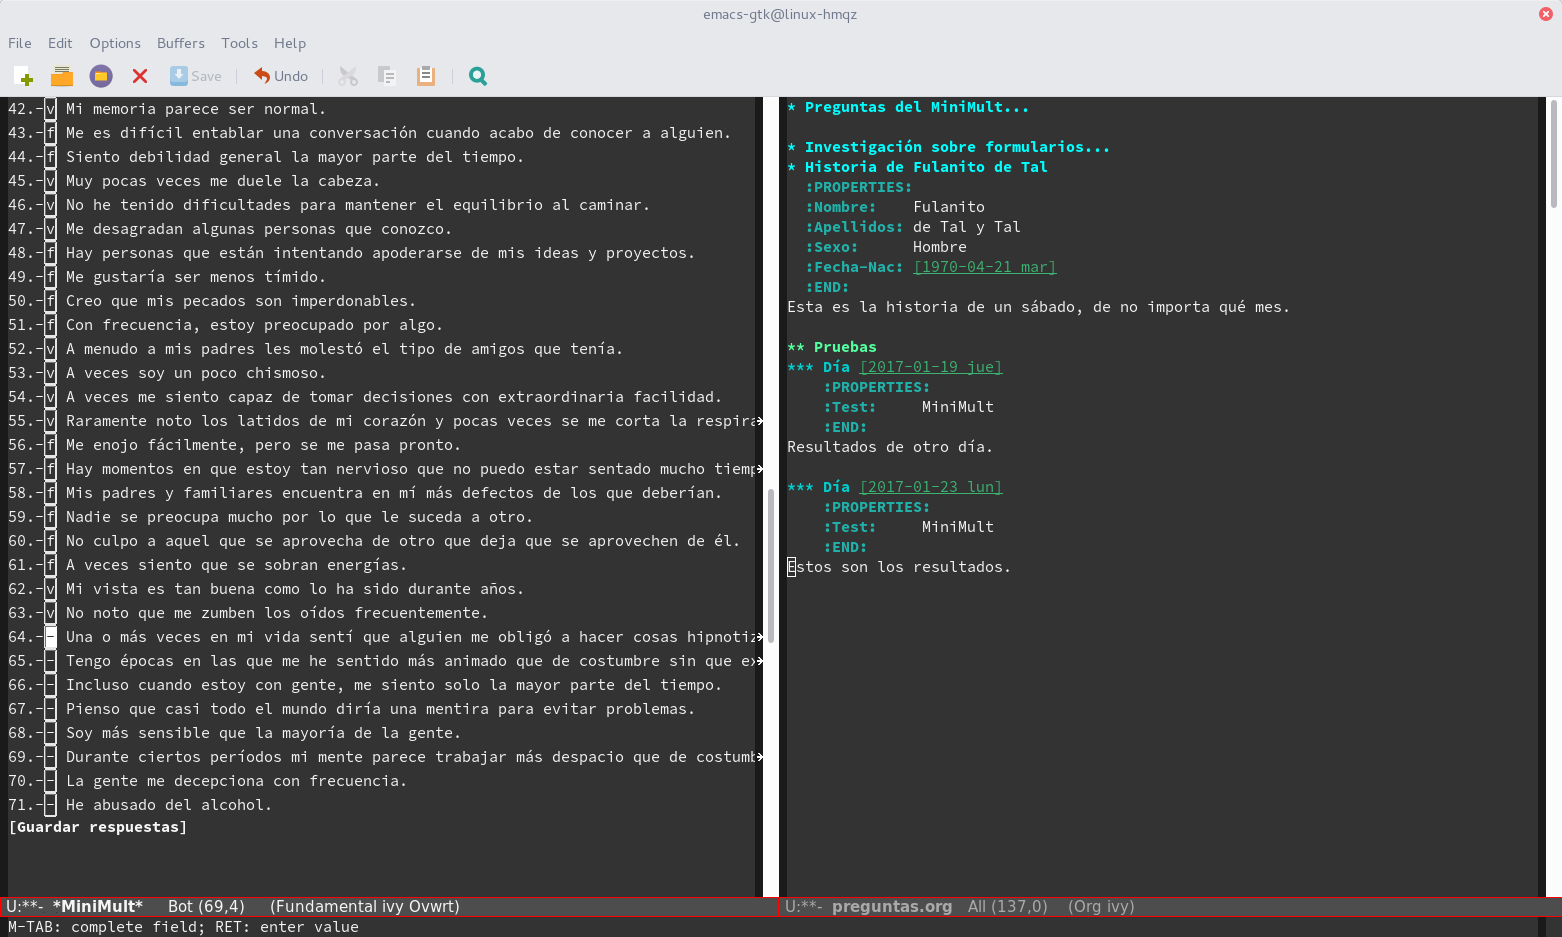Toggle answer field of question 60
1562x937 pixels.
pyautogui.click(x=50, y=541)
